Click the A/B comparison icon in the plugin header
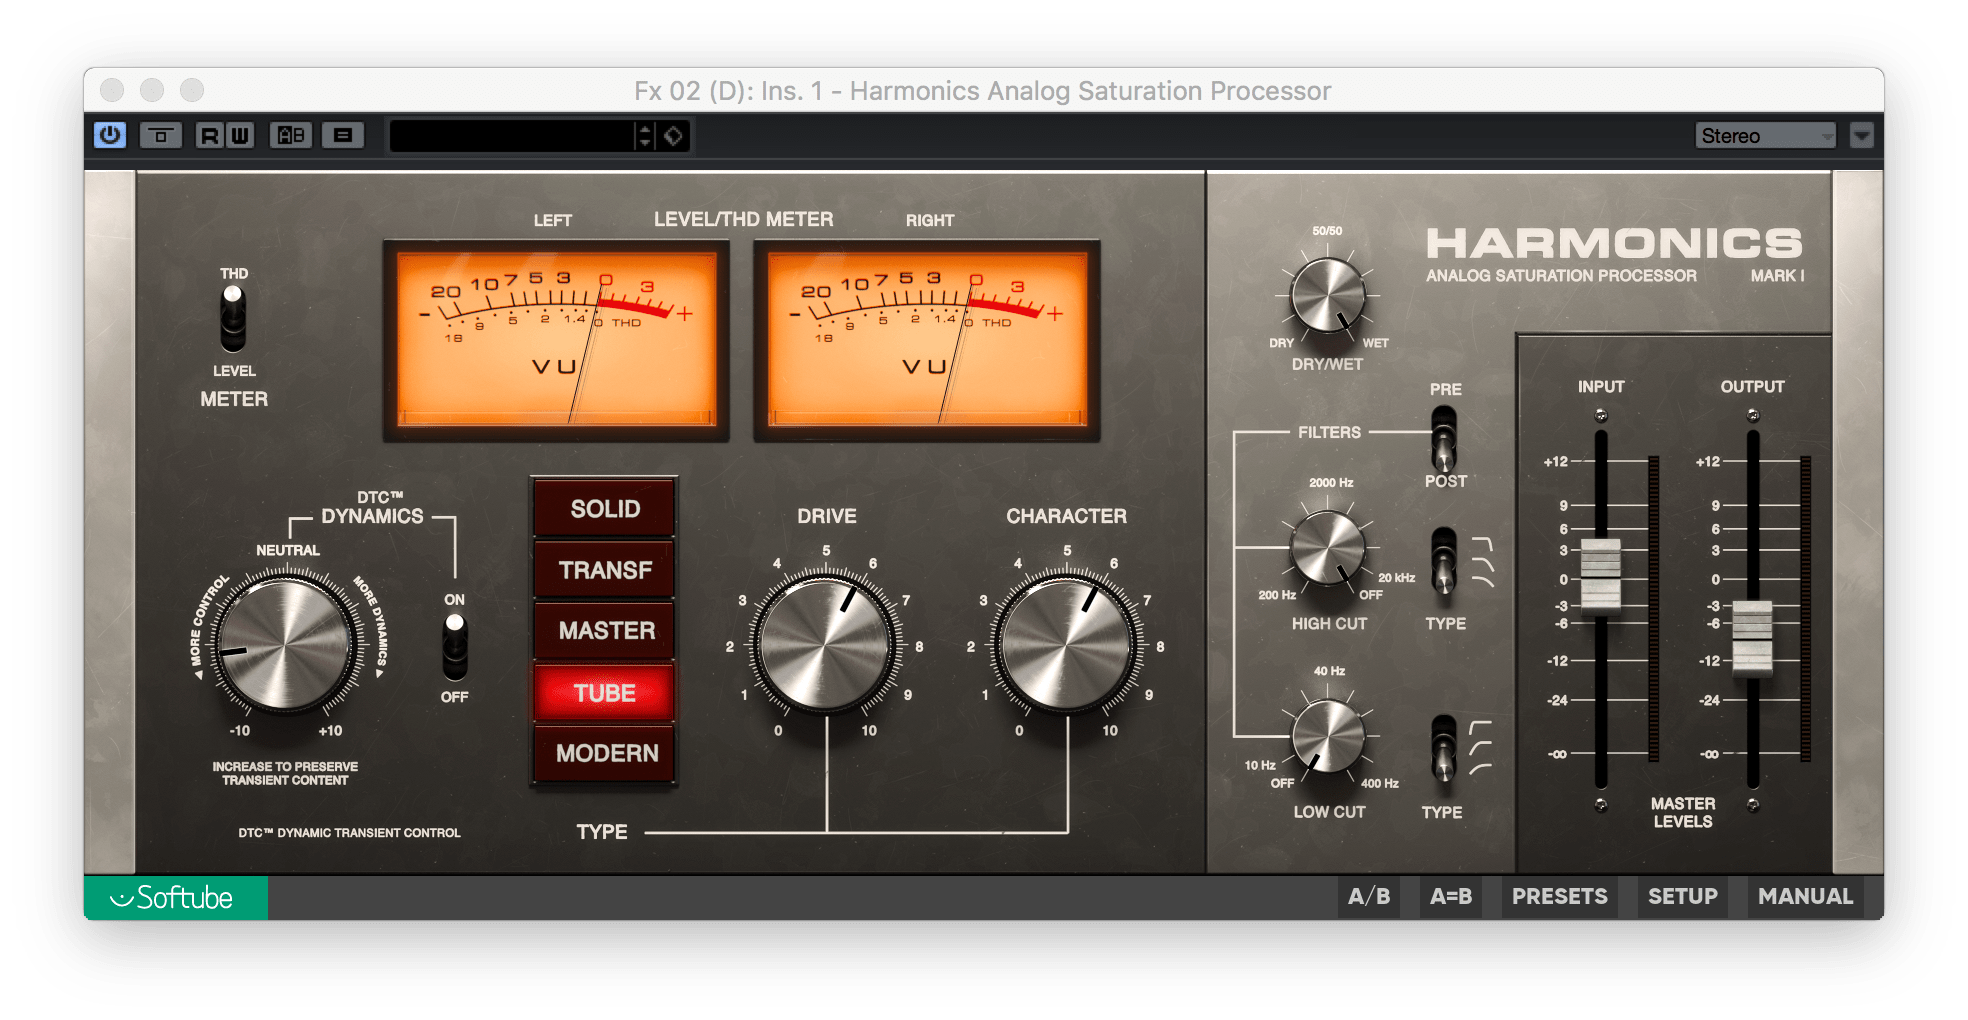1968x1020 pixels. 291,135
